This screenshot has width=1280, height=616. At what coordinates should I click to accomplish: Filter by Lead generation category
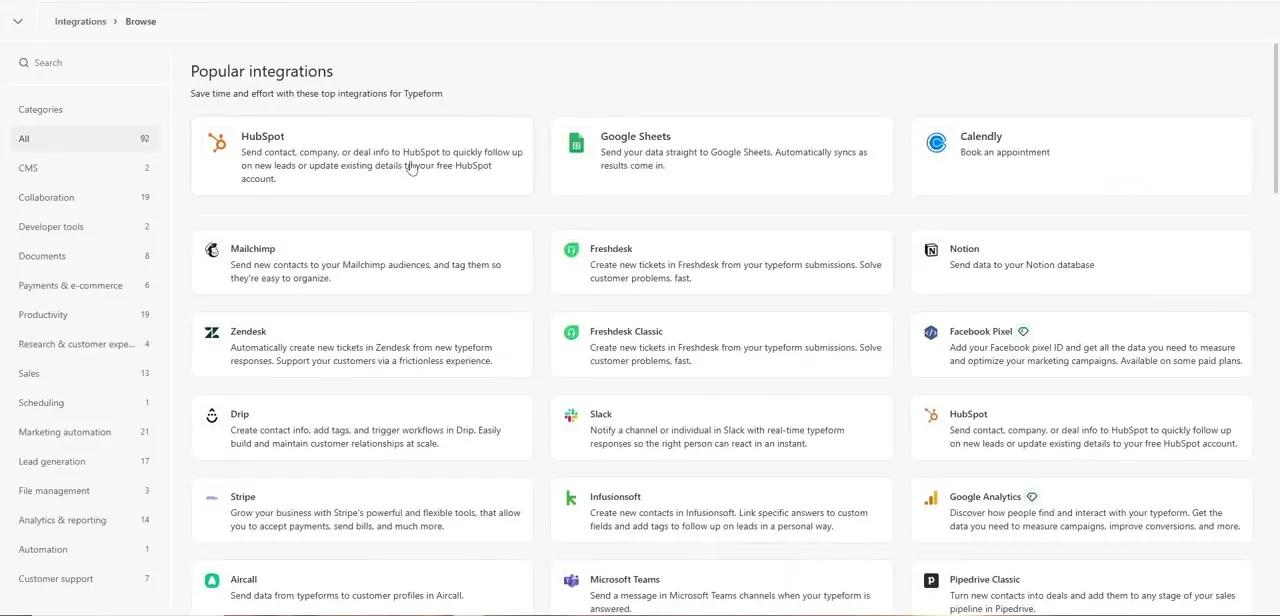point(84,461)
